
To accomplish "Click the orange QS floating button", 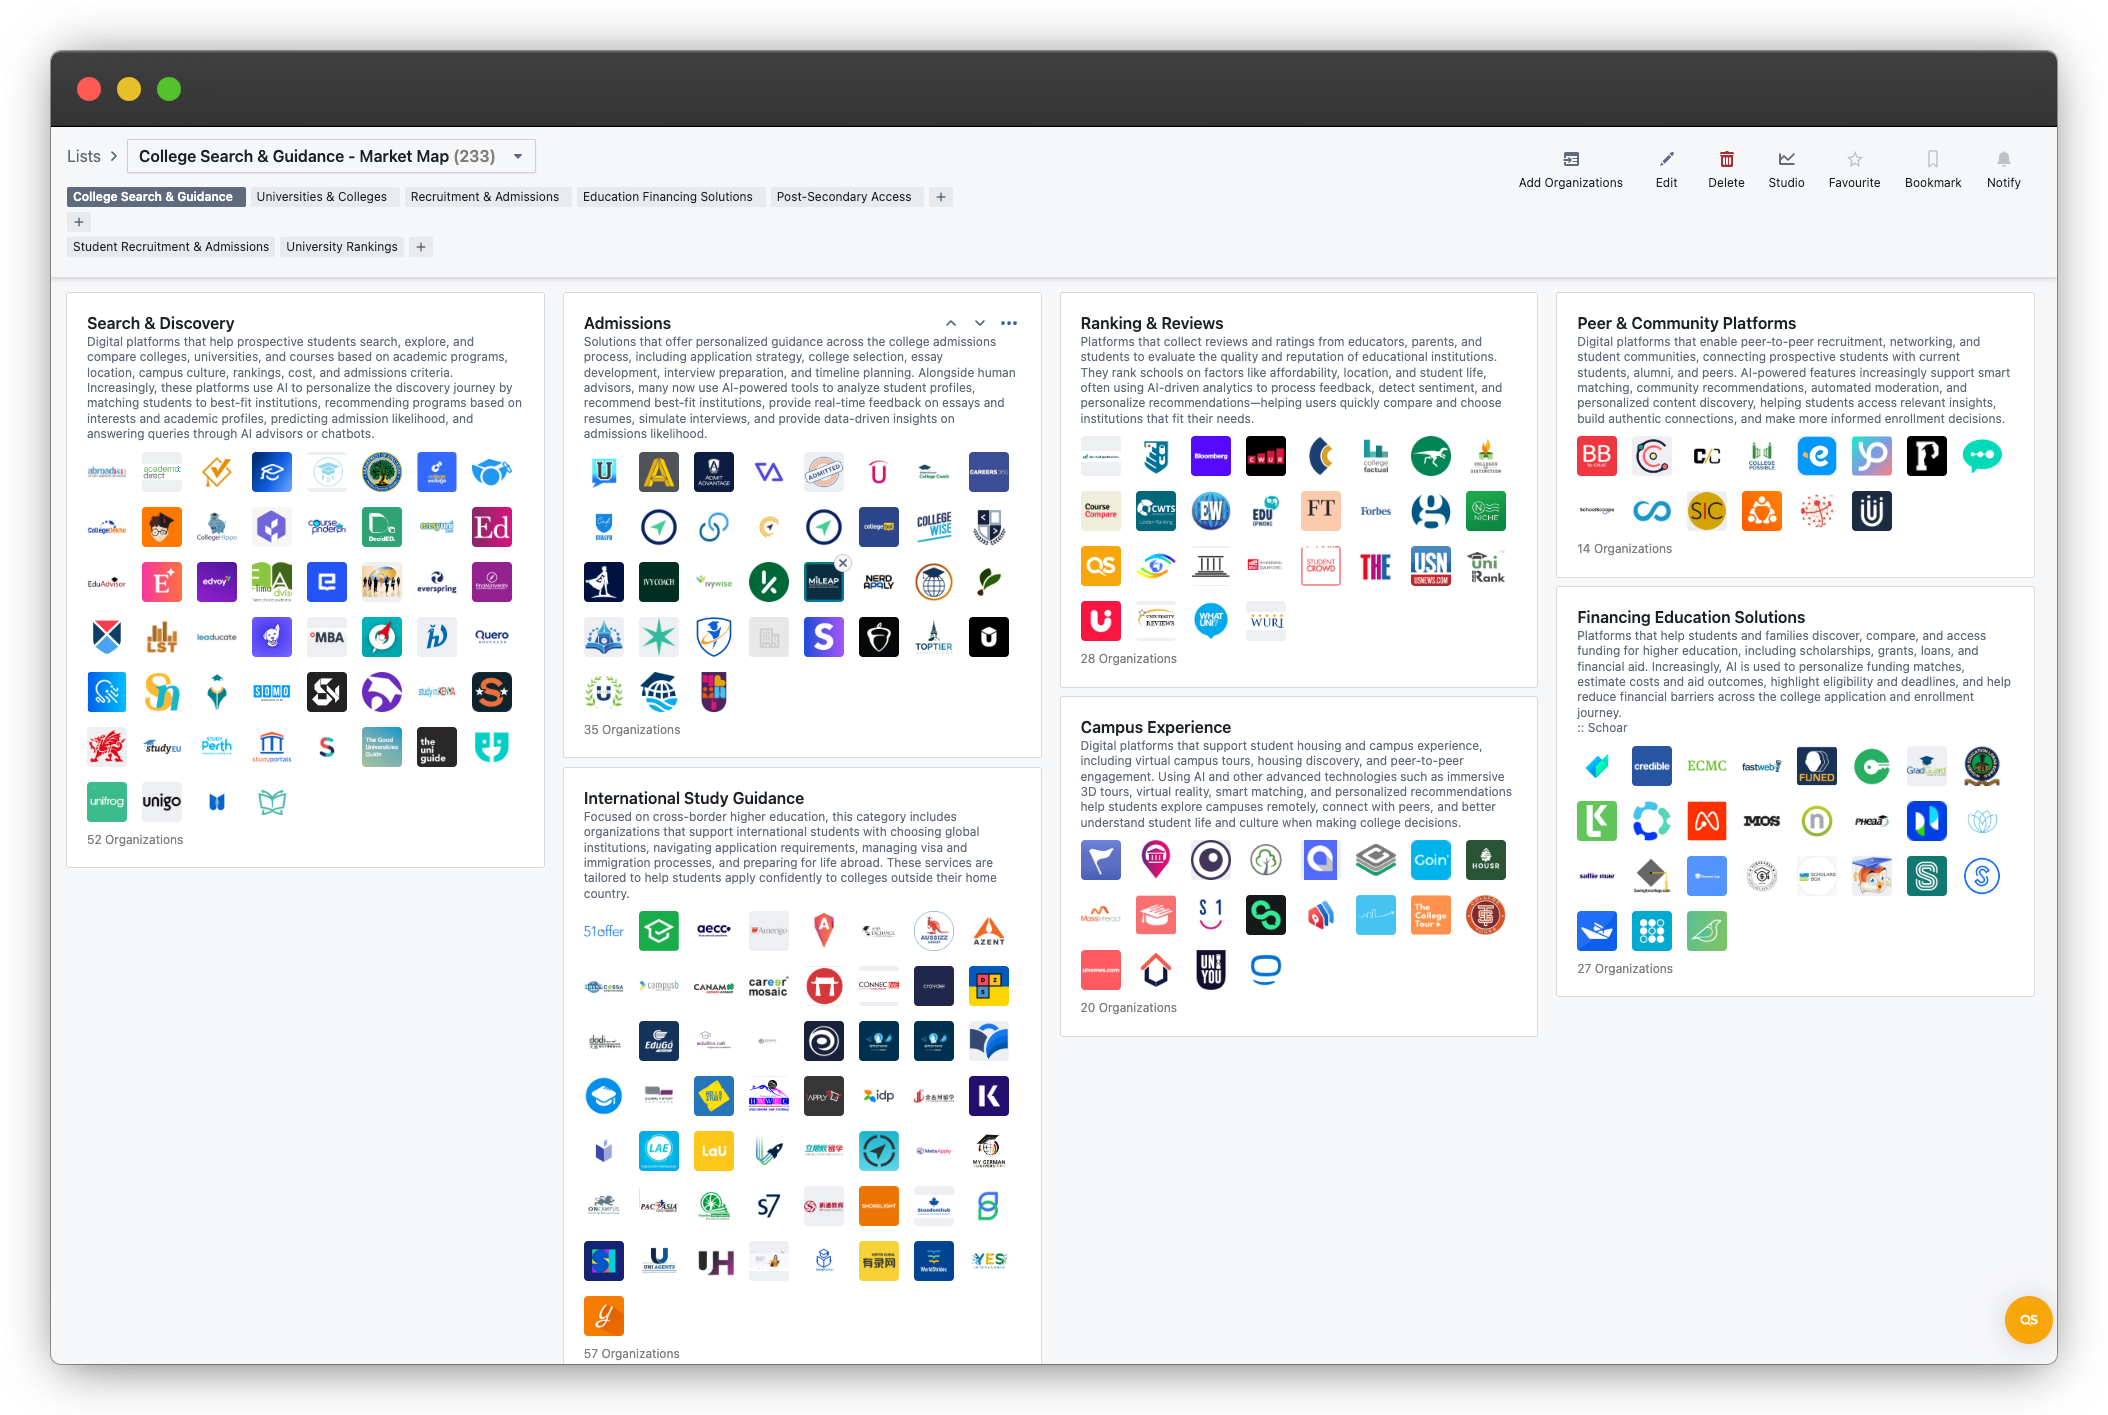I will click(2028, 1319).
